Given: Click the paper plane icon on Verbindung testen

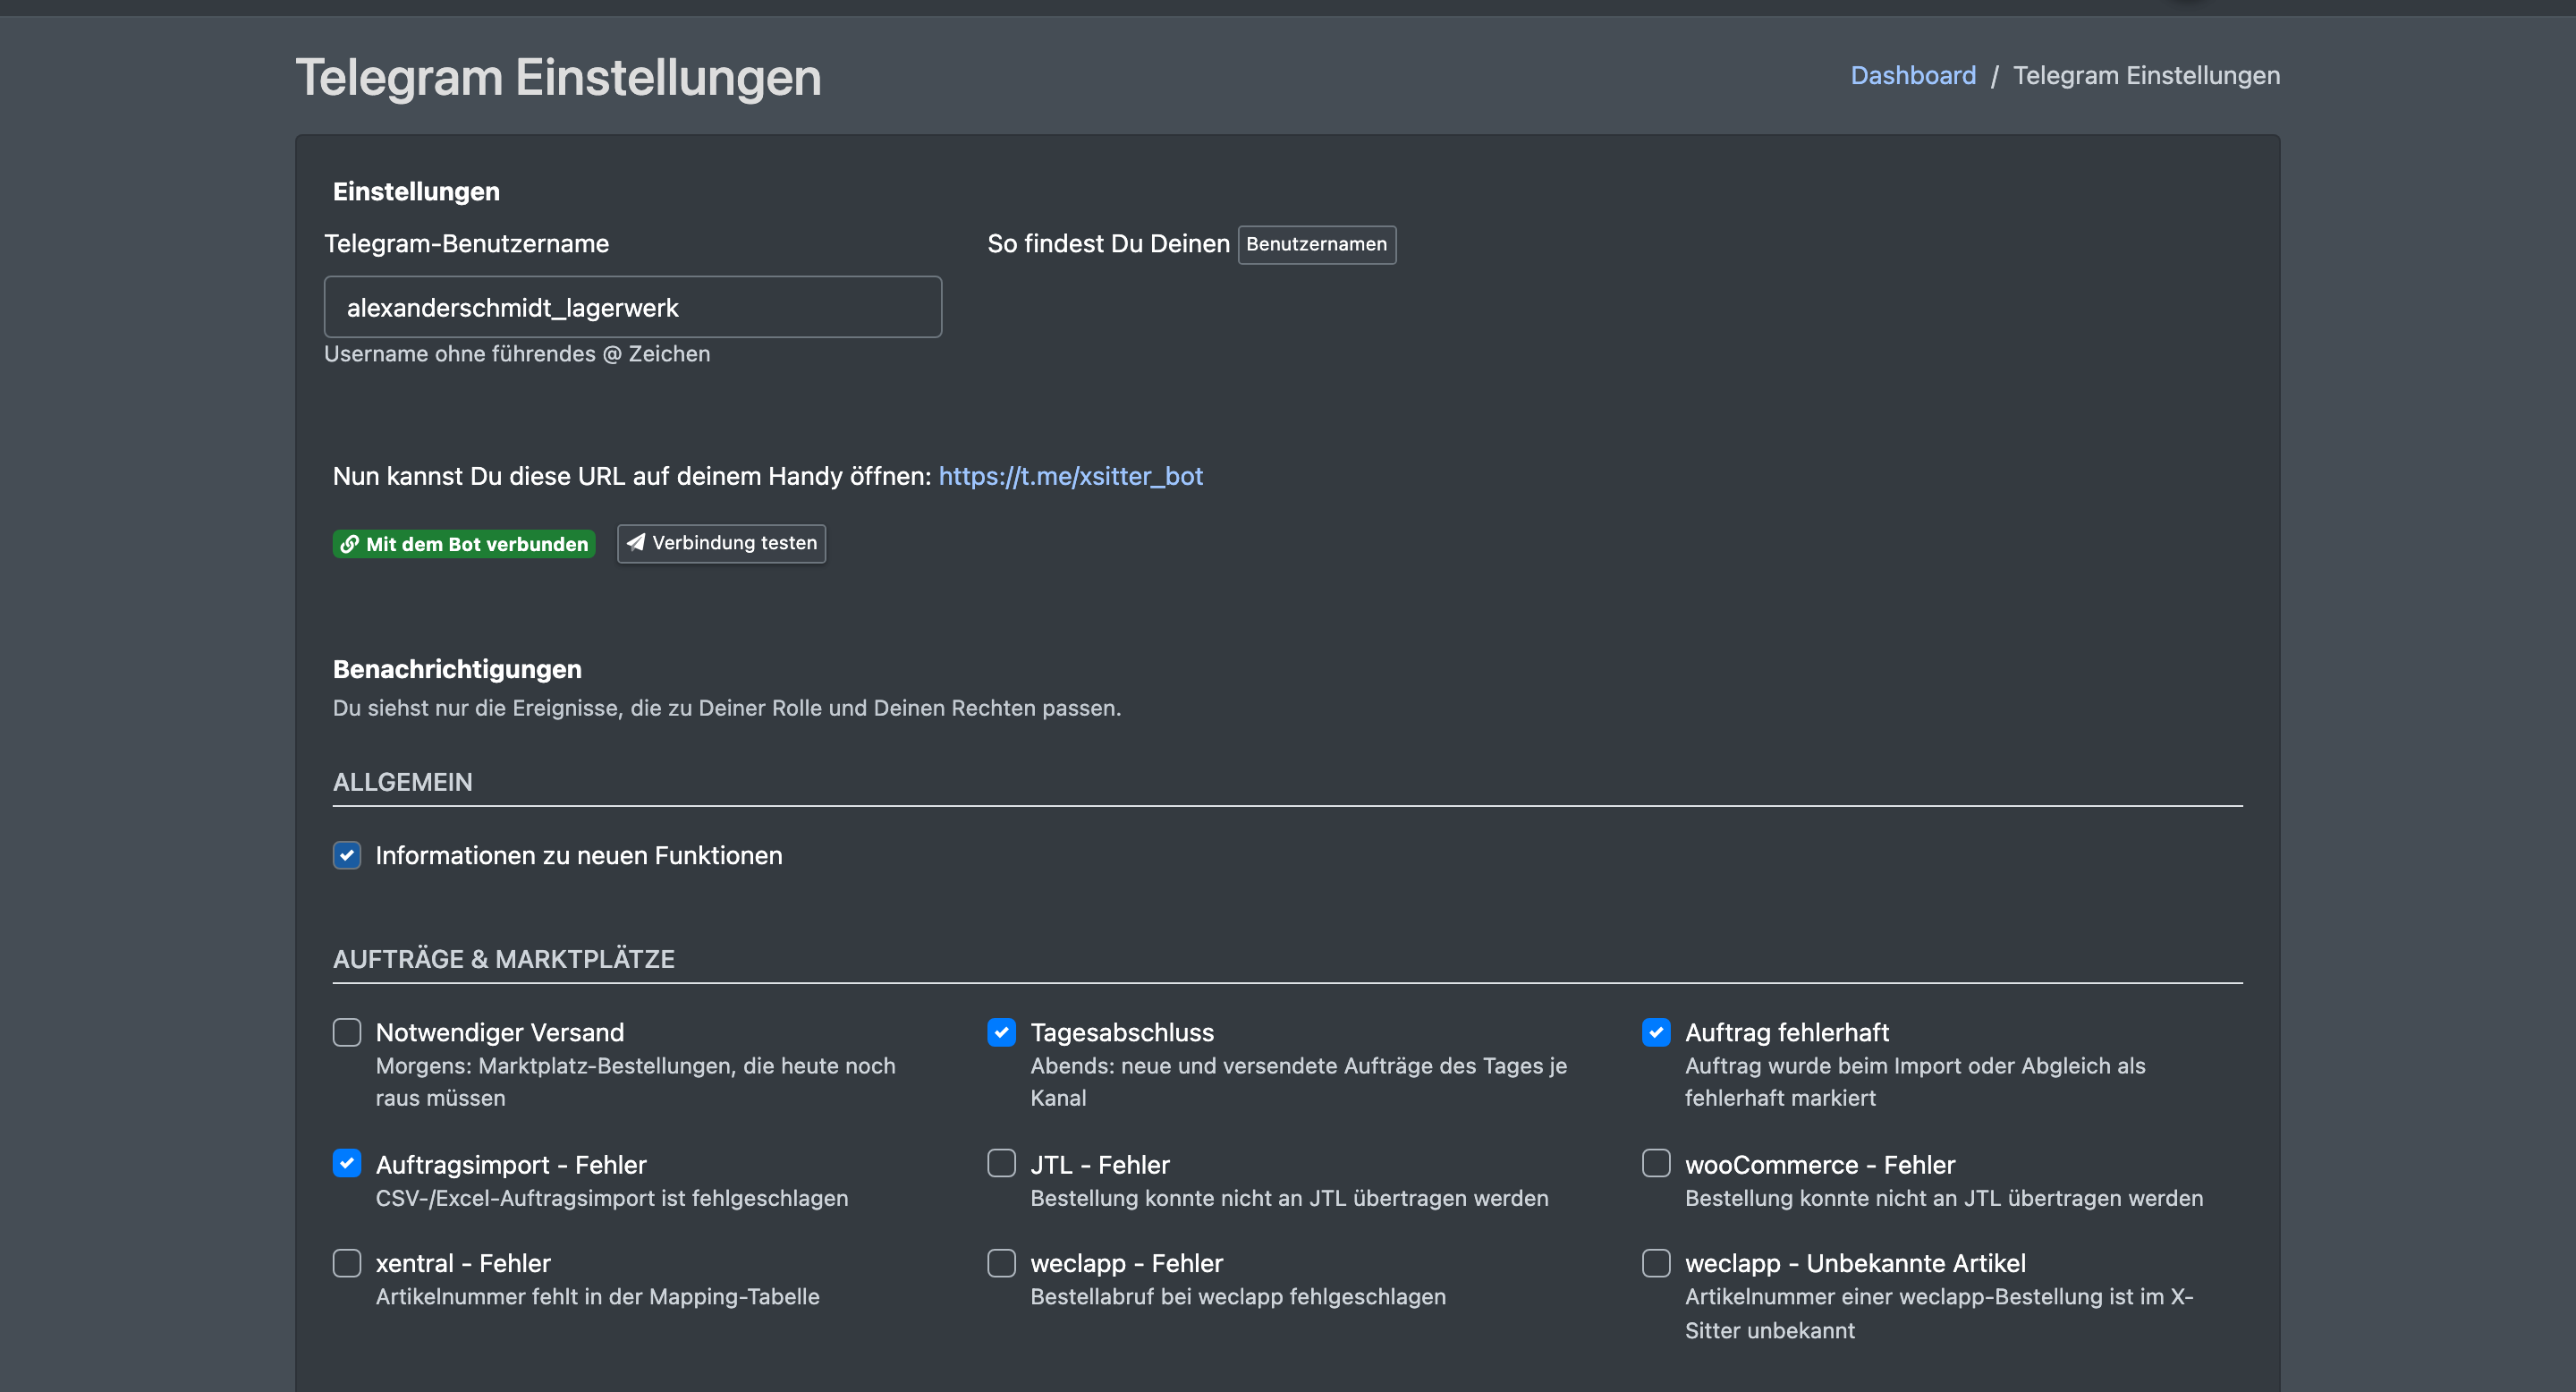Looking at the screenshot, I should tap(636, 542).
